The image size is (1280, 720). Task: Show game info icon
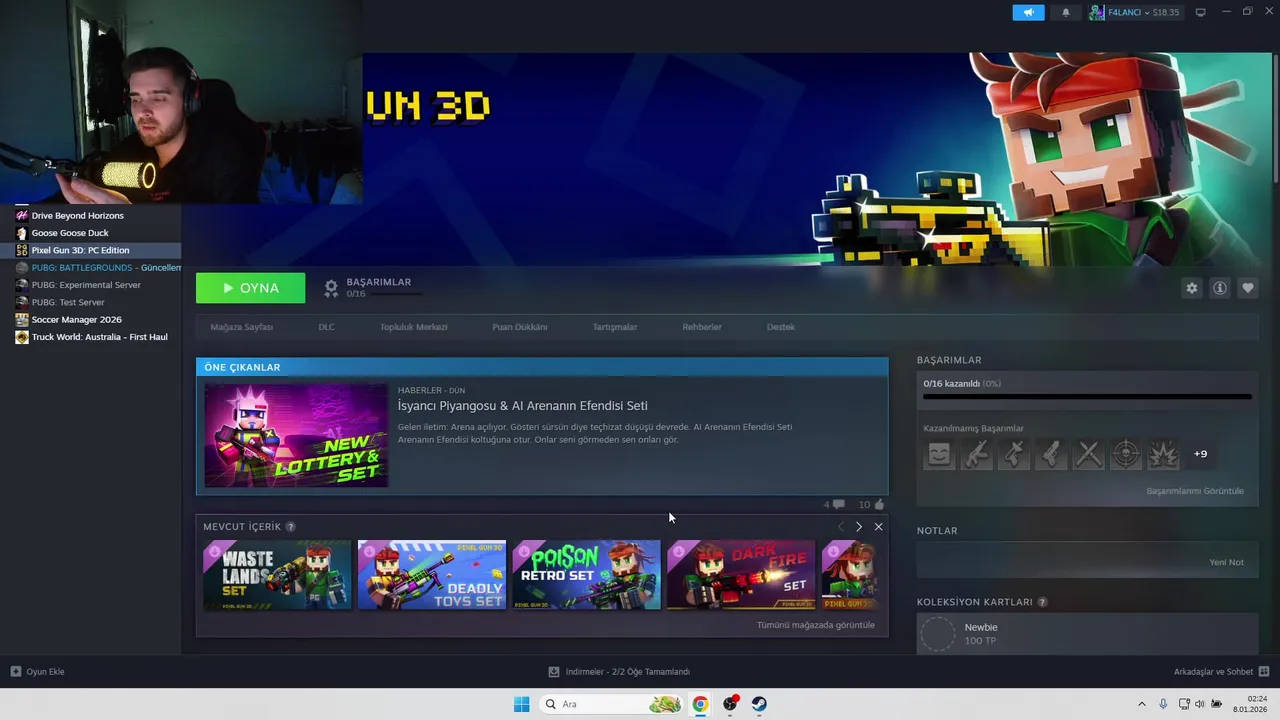[1219, 288]
